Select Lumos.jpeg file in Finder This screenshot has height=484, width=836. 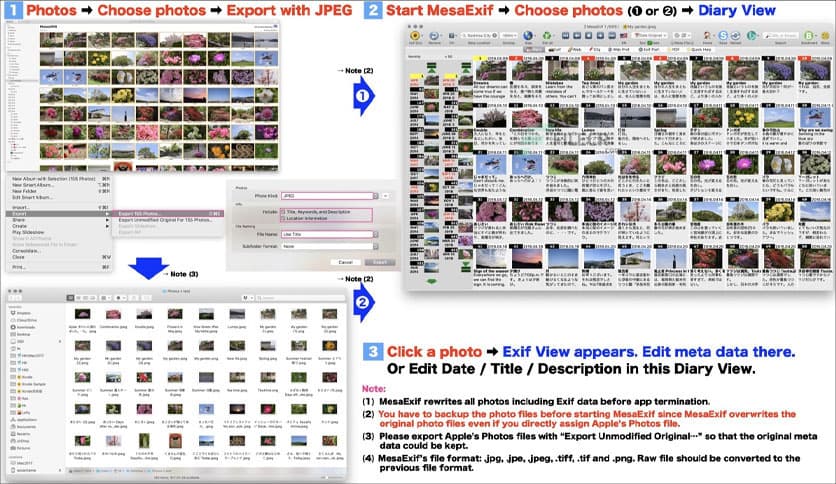[237, 319]
